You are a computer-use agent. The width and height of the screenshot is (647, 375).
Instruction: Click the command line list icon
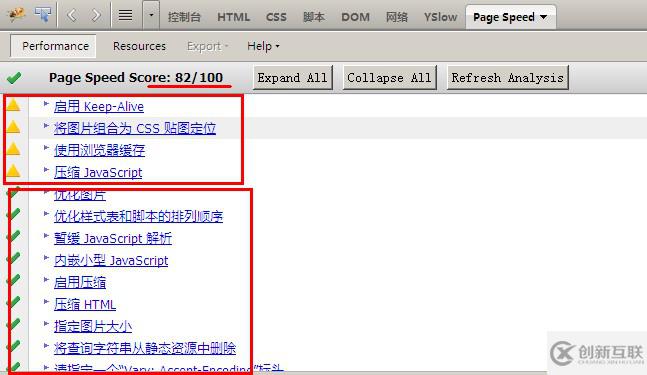pos(125,16)
